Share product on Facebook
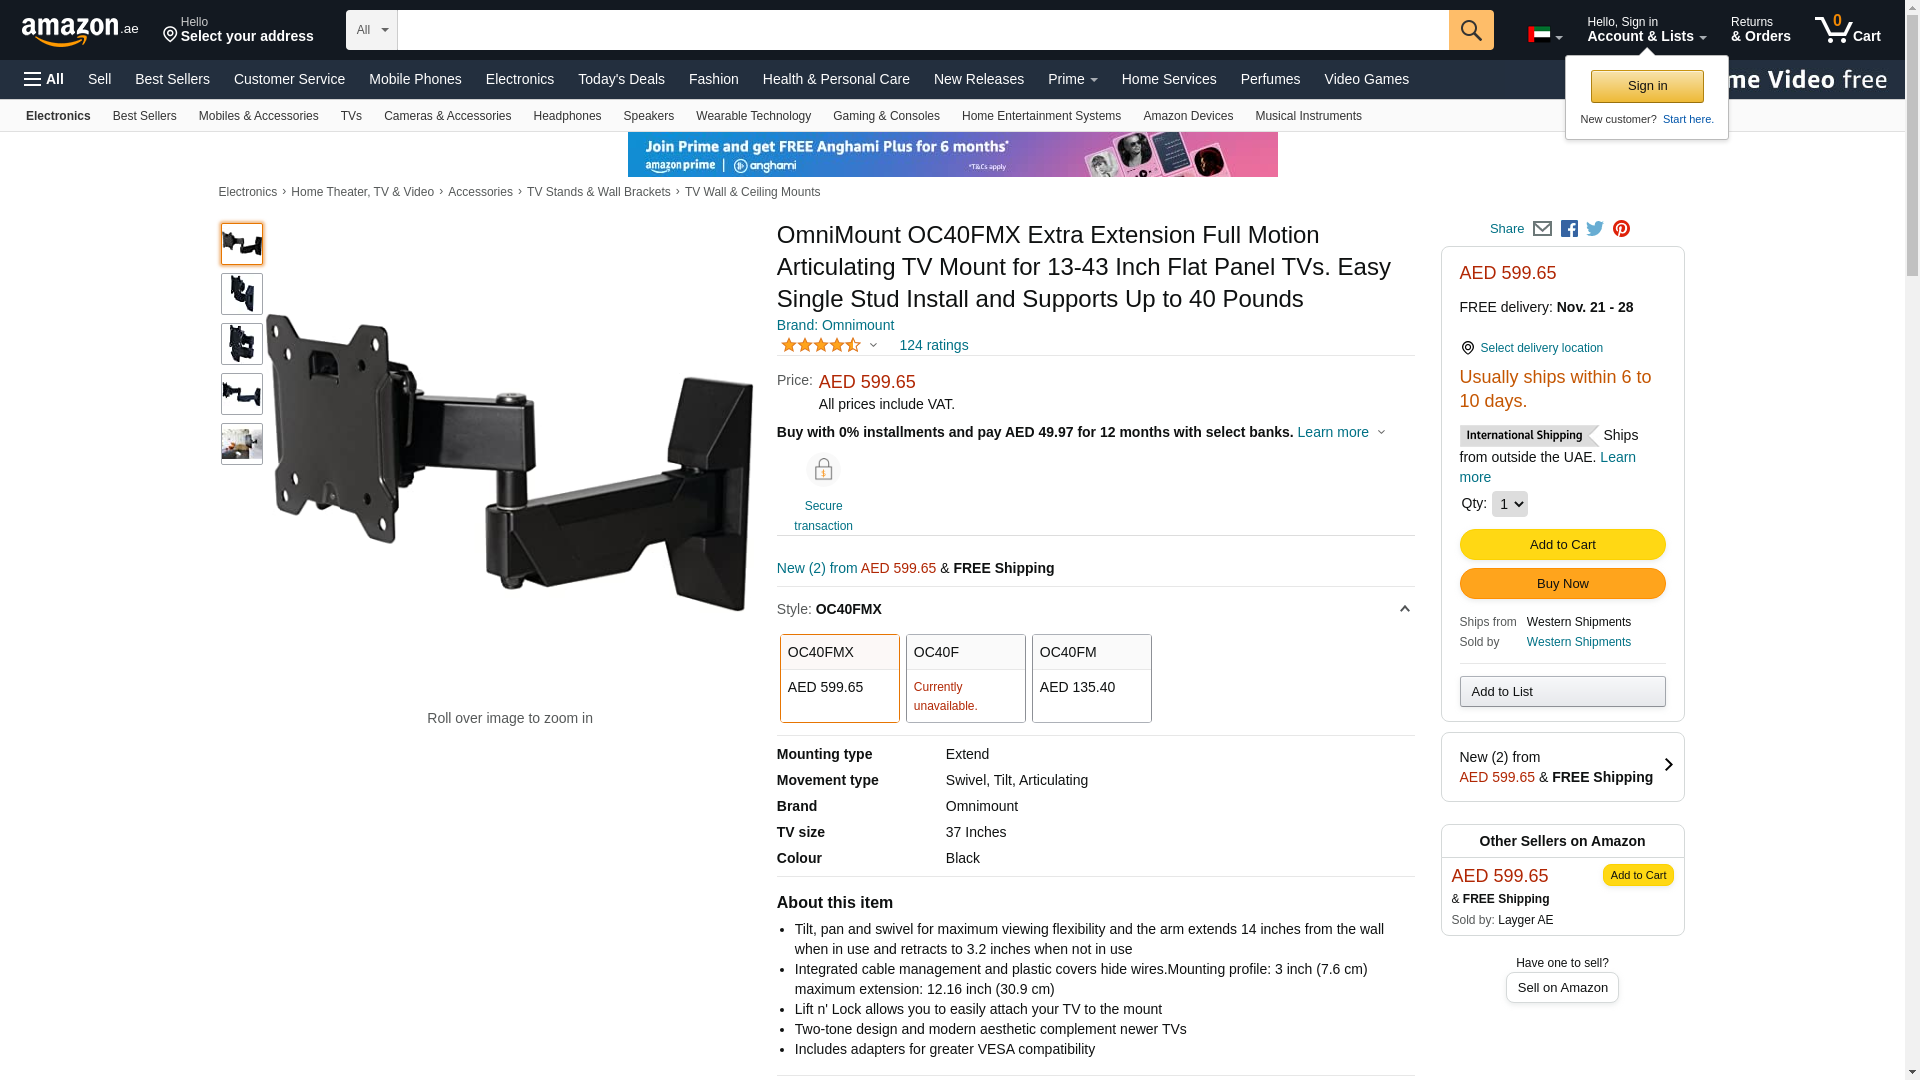The image size is (1920, 1080). [1569, 229]
